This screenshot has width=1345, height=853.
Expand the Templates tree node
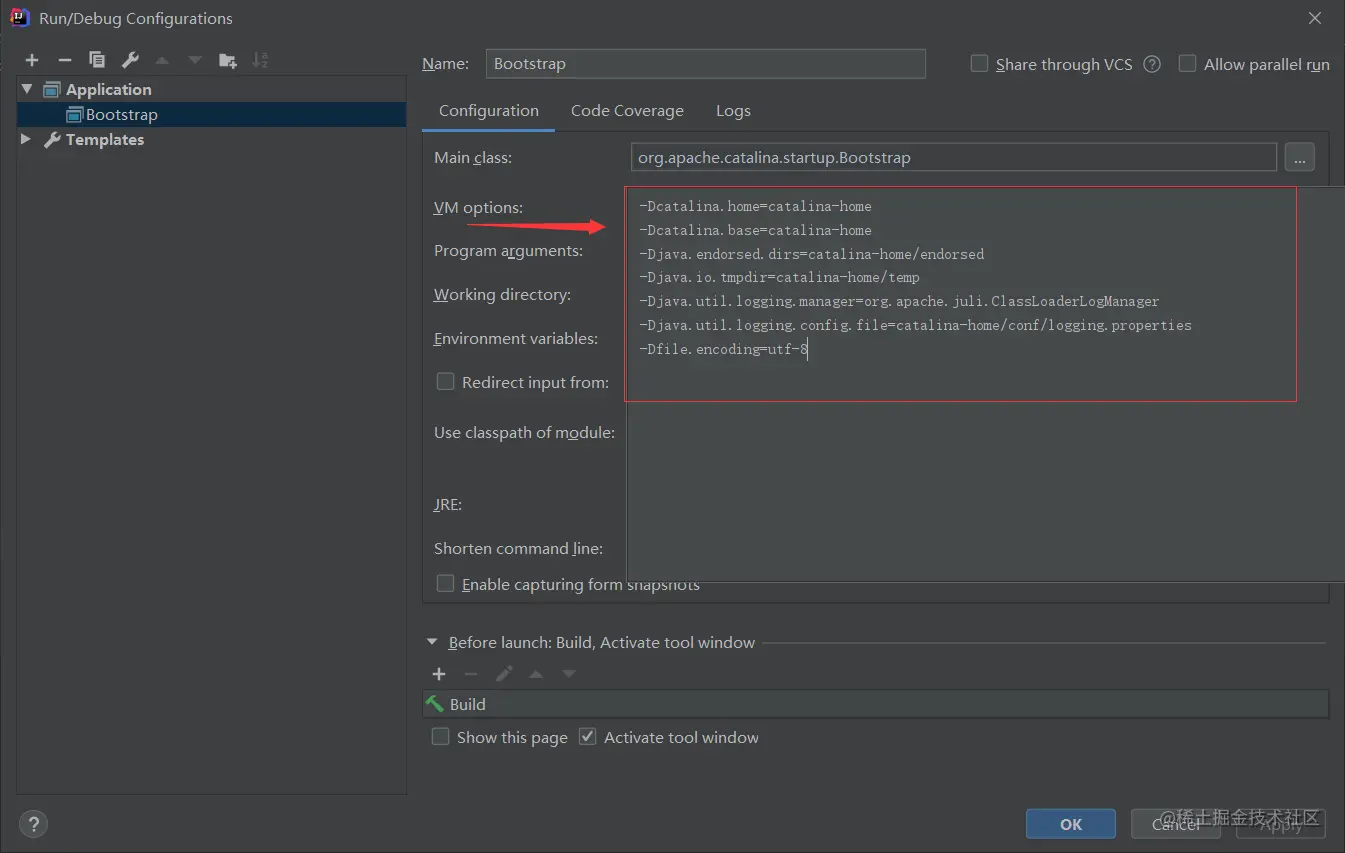(x=27, y=139)
